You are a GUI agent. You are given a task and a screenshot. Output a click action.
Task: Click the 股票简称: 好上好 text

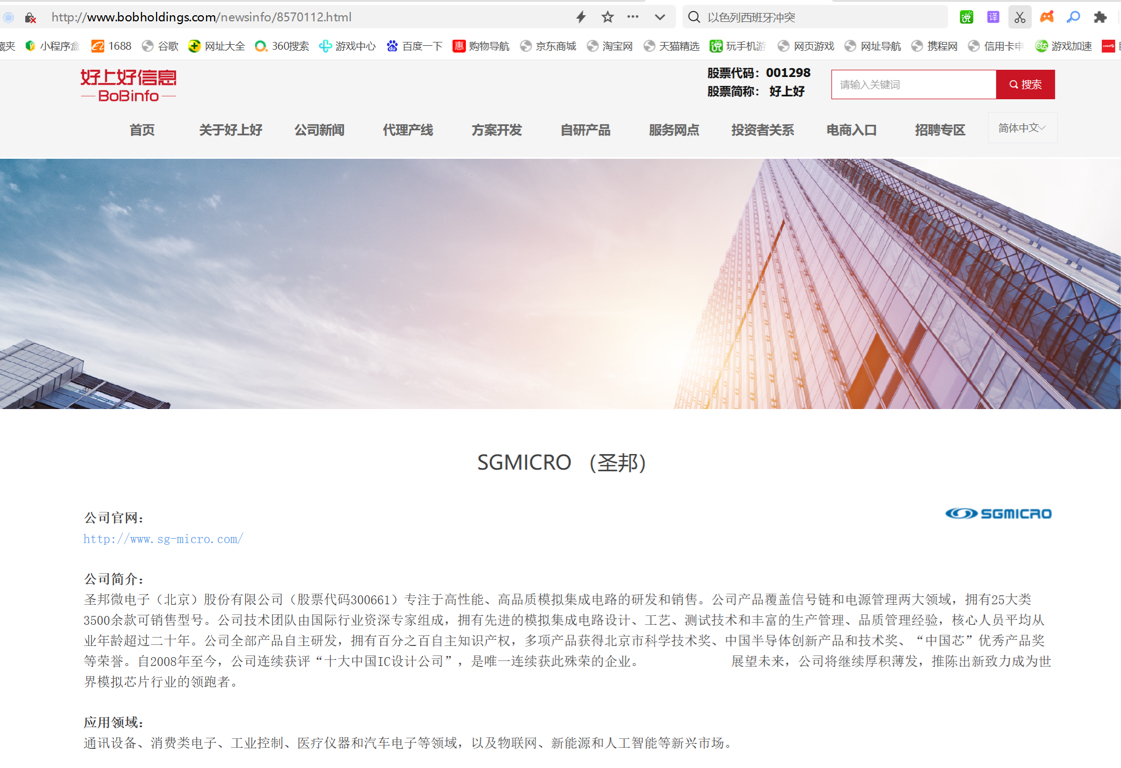tap(756, 92)
